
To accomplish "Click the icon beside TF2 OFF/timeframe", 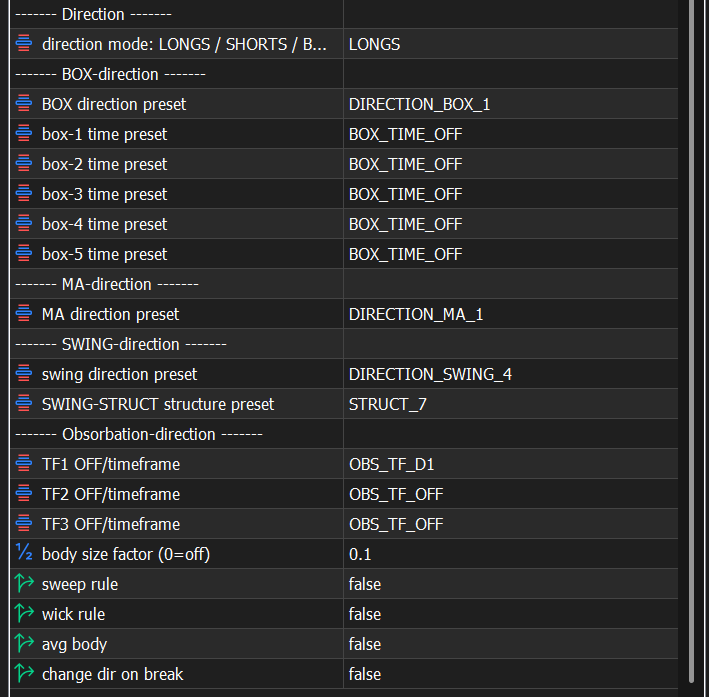I will coord(24,493).
